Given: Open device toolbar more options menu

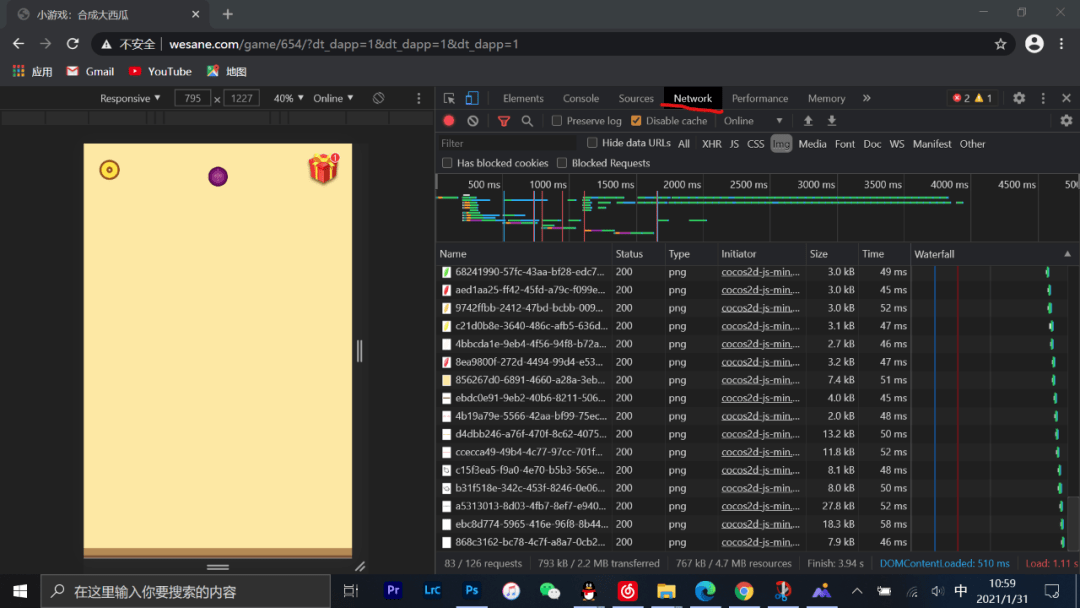Looking at the screenshot, I should (x=418, y=98).
